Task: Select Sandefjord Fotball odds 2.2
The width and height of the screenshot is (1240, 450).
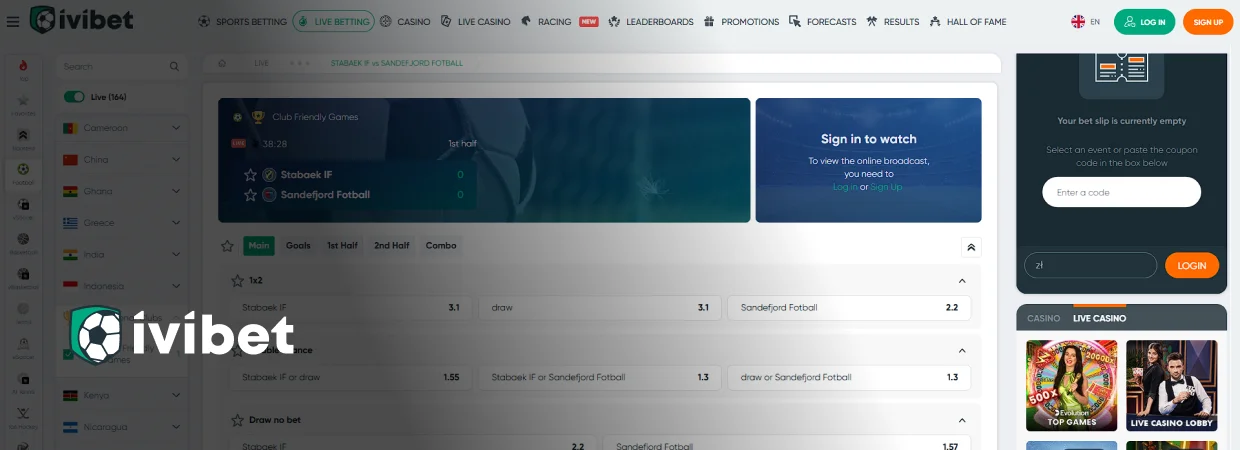Action: (849, 308)
